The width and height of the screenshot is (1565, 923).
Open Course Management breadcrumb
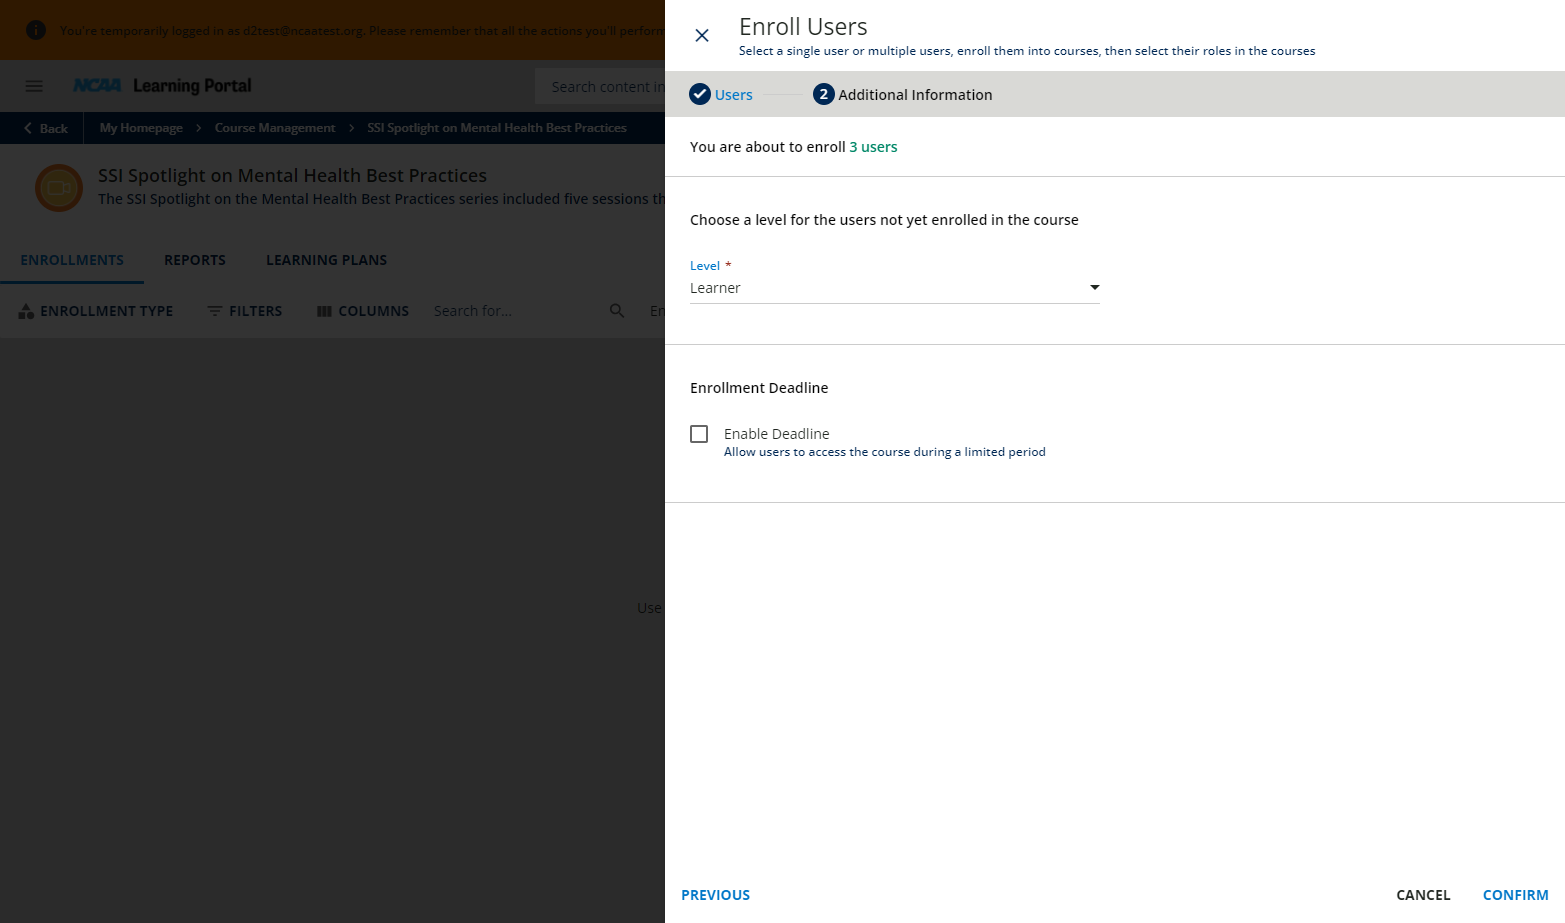(x=275, y=128)
